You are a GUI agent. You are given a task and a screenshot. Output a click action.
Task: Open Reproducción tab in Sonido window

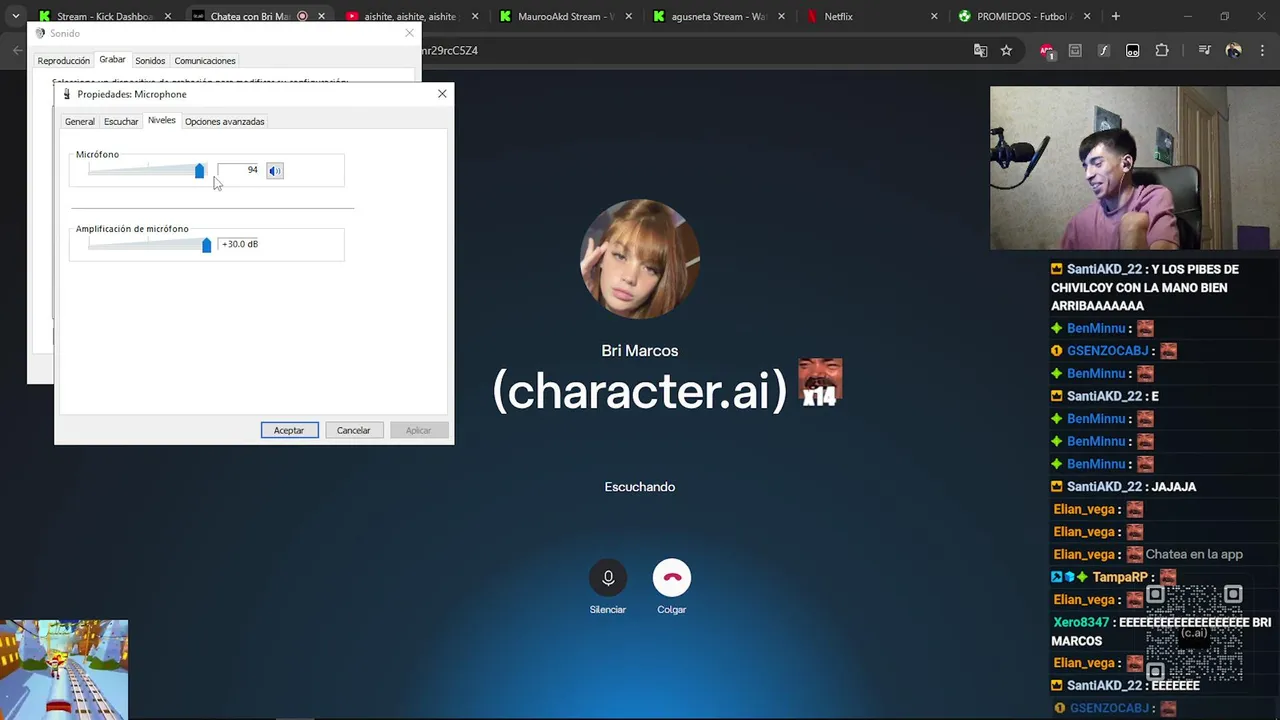[64, 61]
